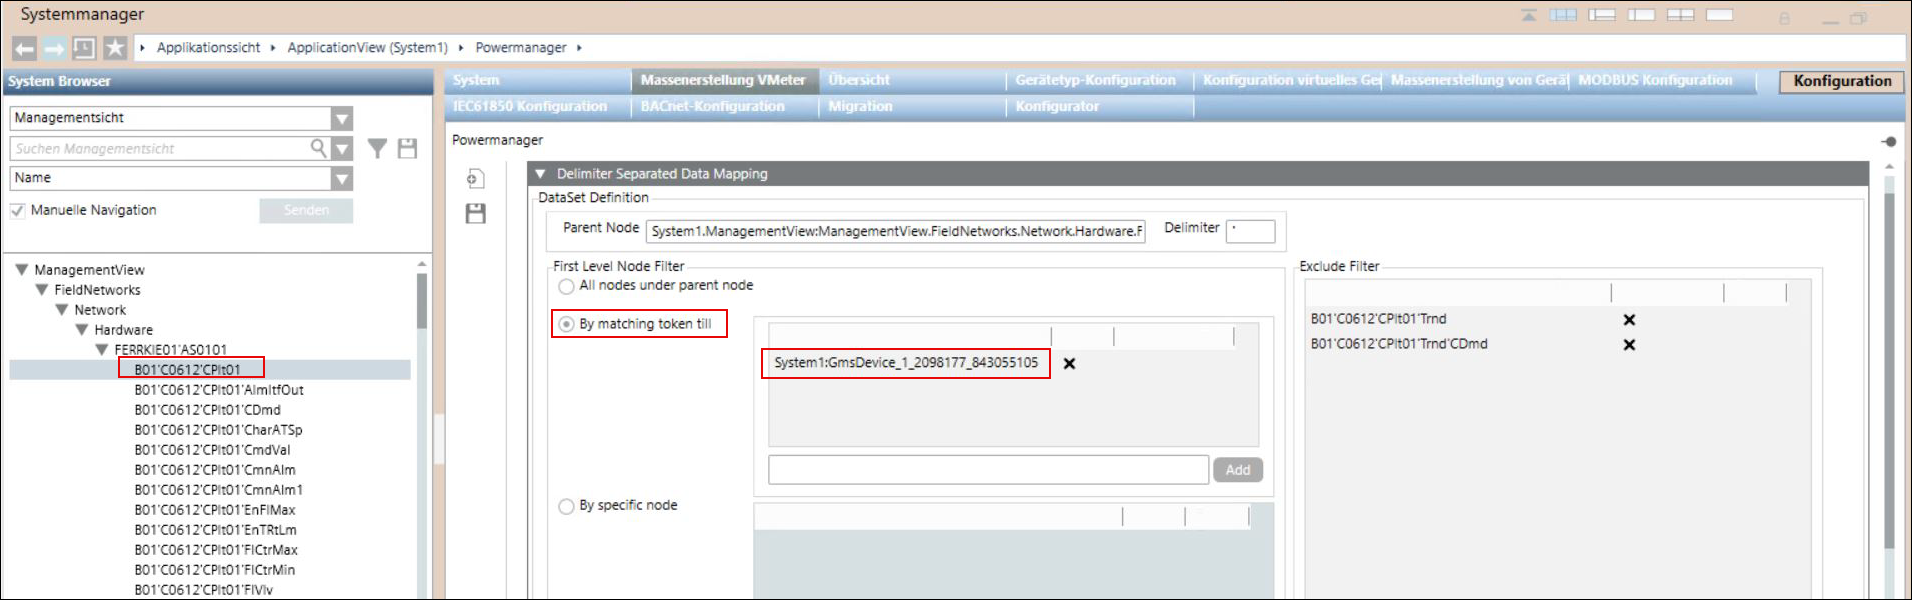Viewport: 1912px width, 600px height.
Task: Open the navigation history icon
Action: 85,48
